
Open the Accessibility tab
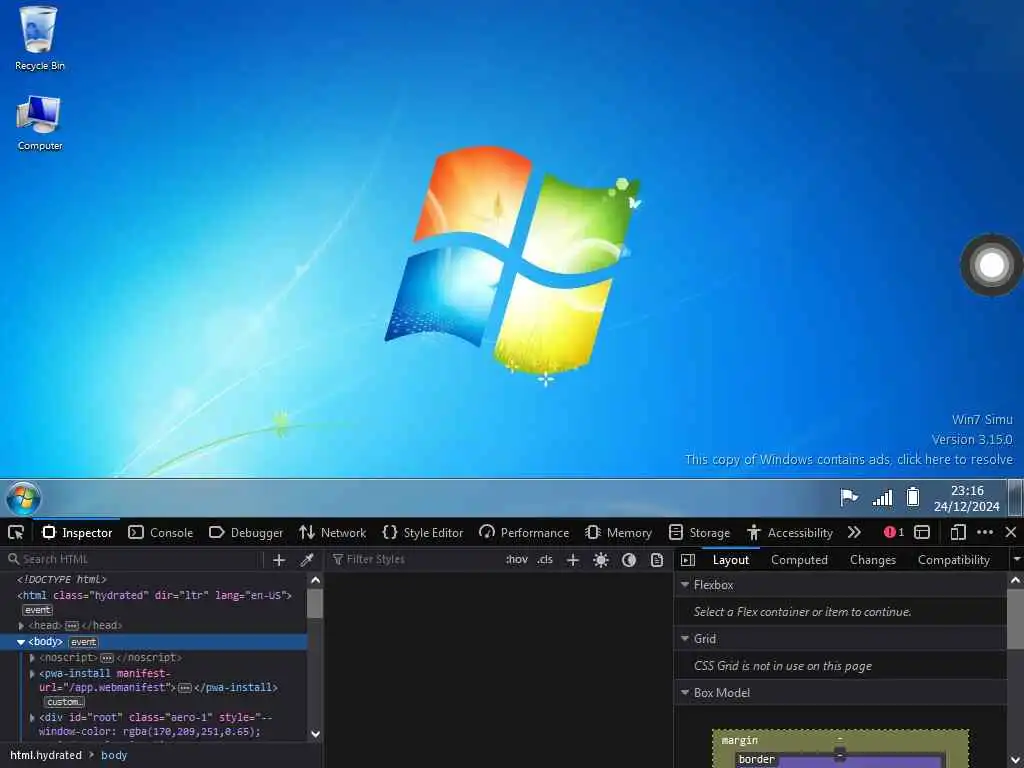790,533
